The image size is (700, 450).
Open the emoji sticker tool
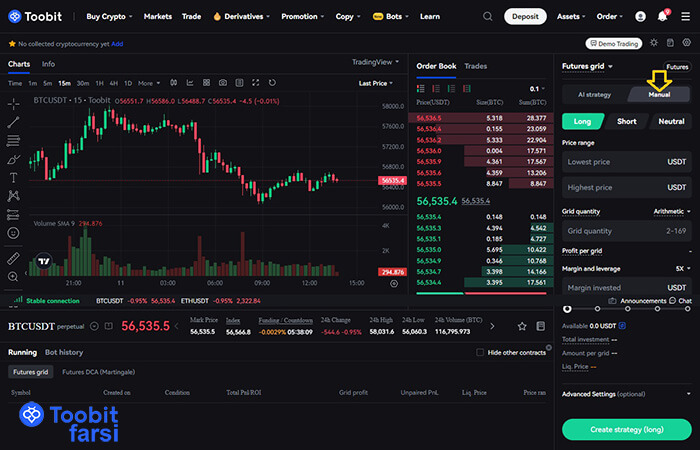[x=14, y=233]
